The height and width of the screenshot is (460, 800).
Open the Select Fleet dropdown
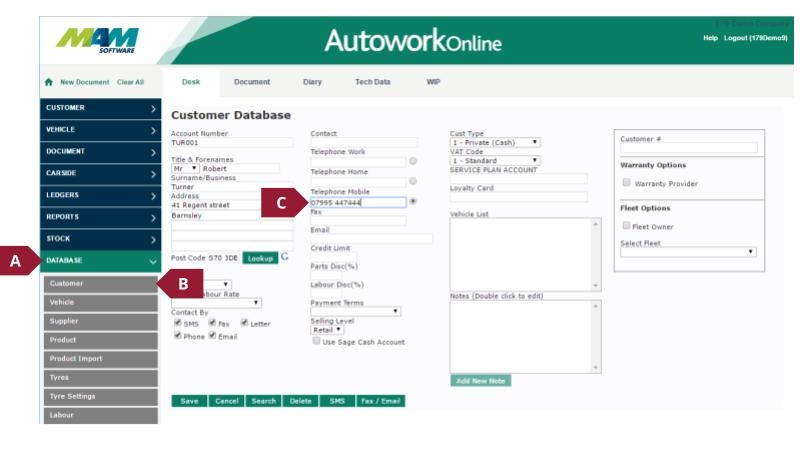coord(687,252)
